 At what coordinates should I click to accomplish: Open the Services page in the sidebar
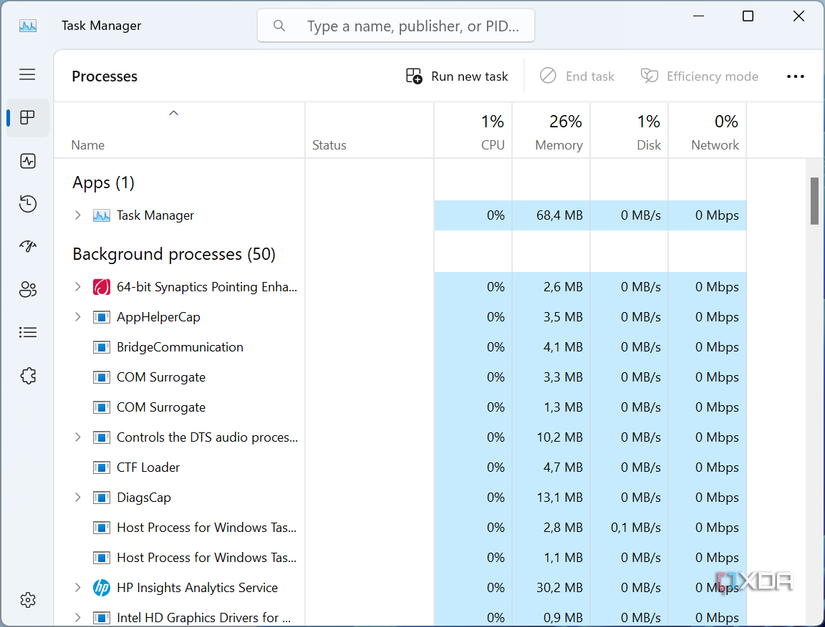27,375
